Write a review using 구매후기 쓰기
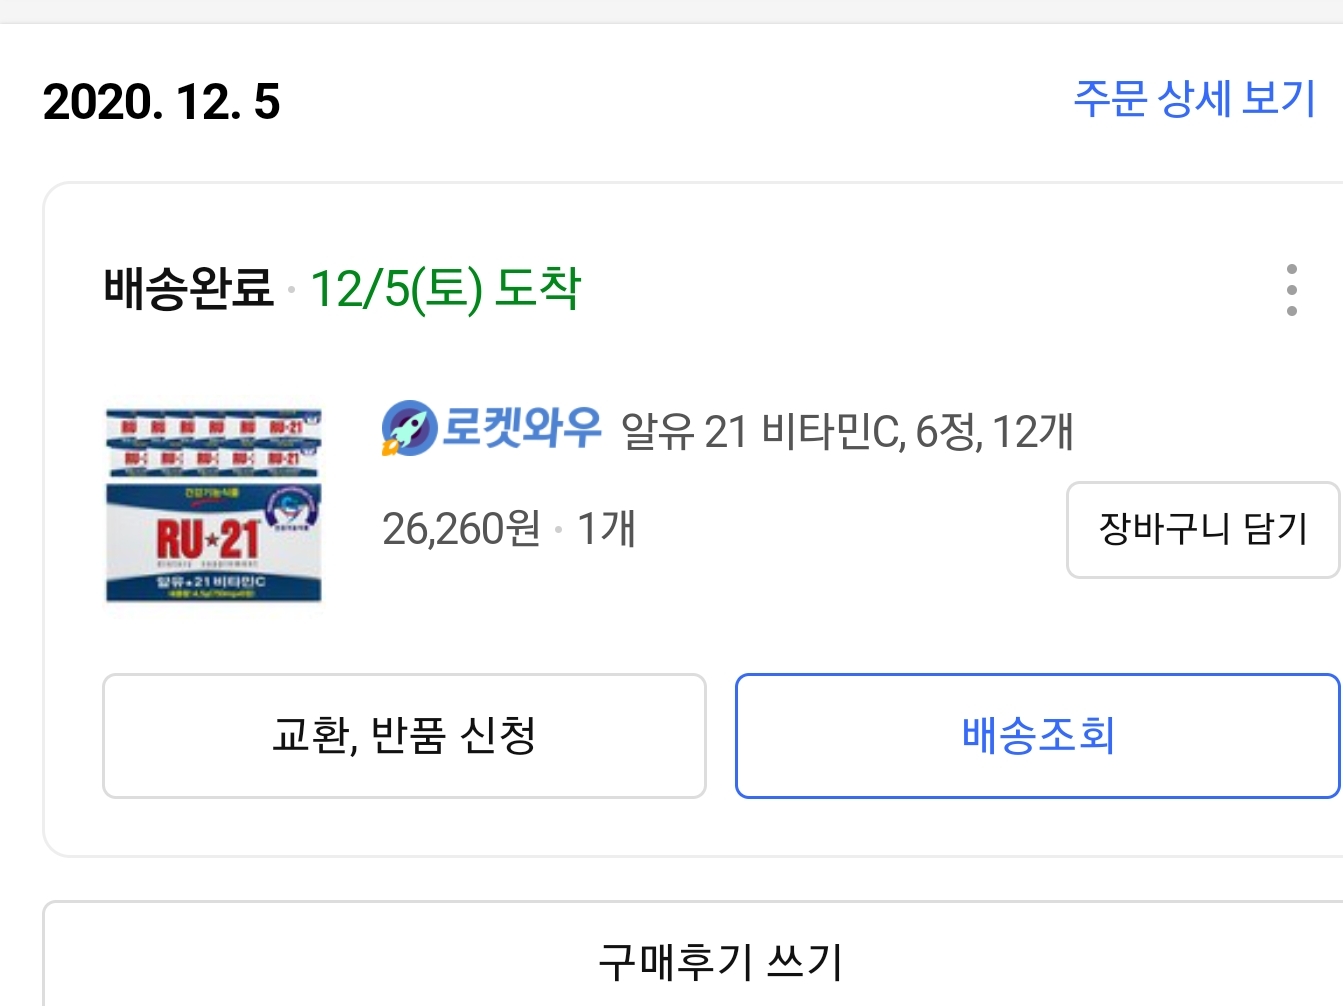This screenshot has width=1343, height=1006. click(x=720, y=962)
